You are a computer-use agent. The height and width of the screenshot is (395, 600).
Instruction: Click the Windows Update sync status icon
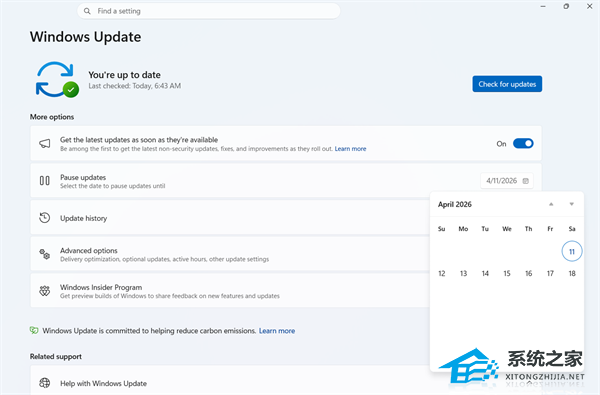[57, 80]
